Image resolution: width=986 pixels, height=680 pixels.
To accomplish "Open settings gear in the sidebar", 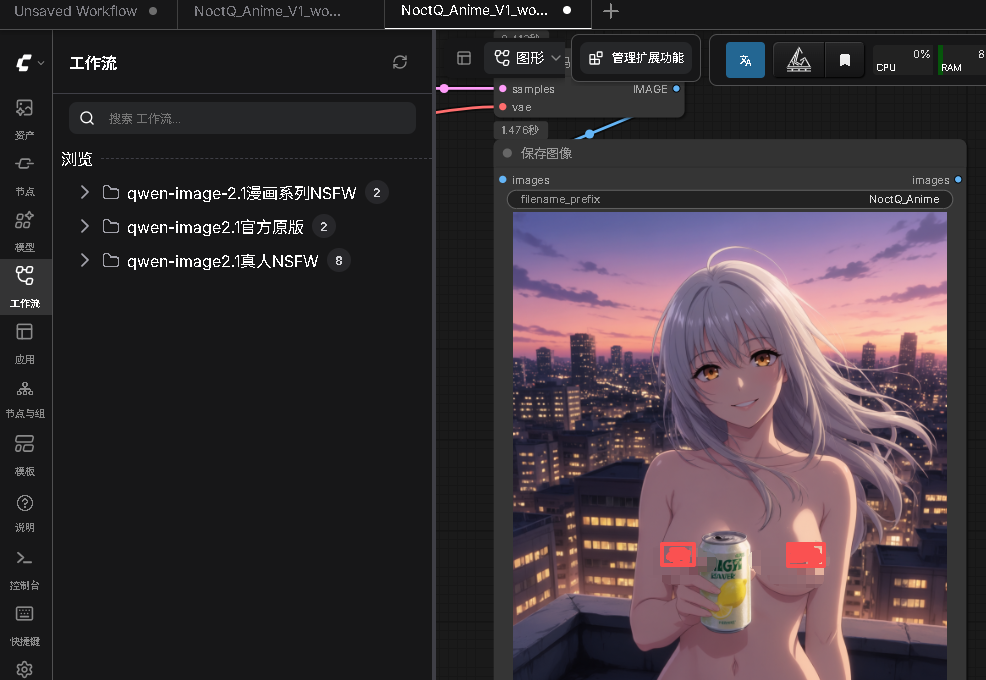I will (x=25, y=669).
